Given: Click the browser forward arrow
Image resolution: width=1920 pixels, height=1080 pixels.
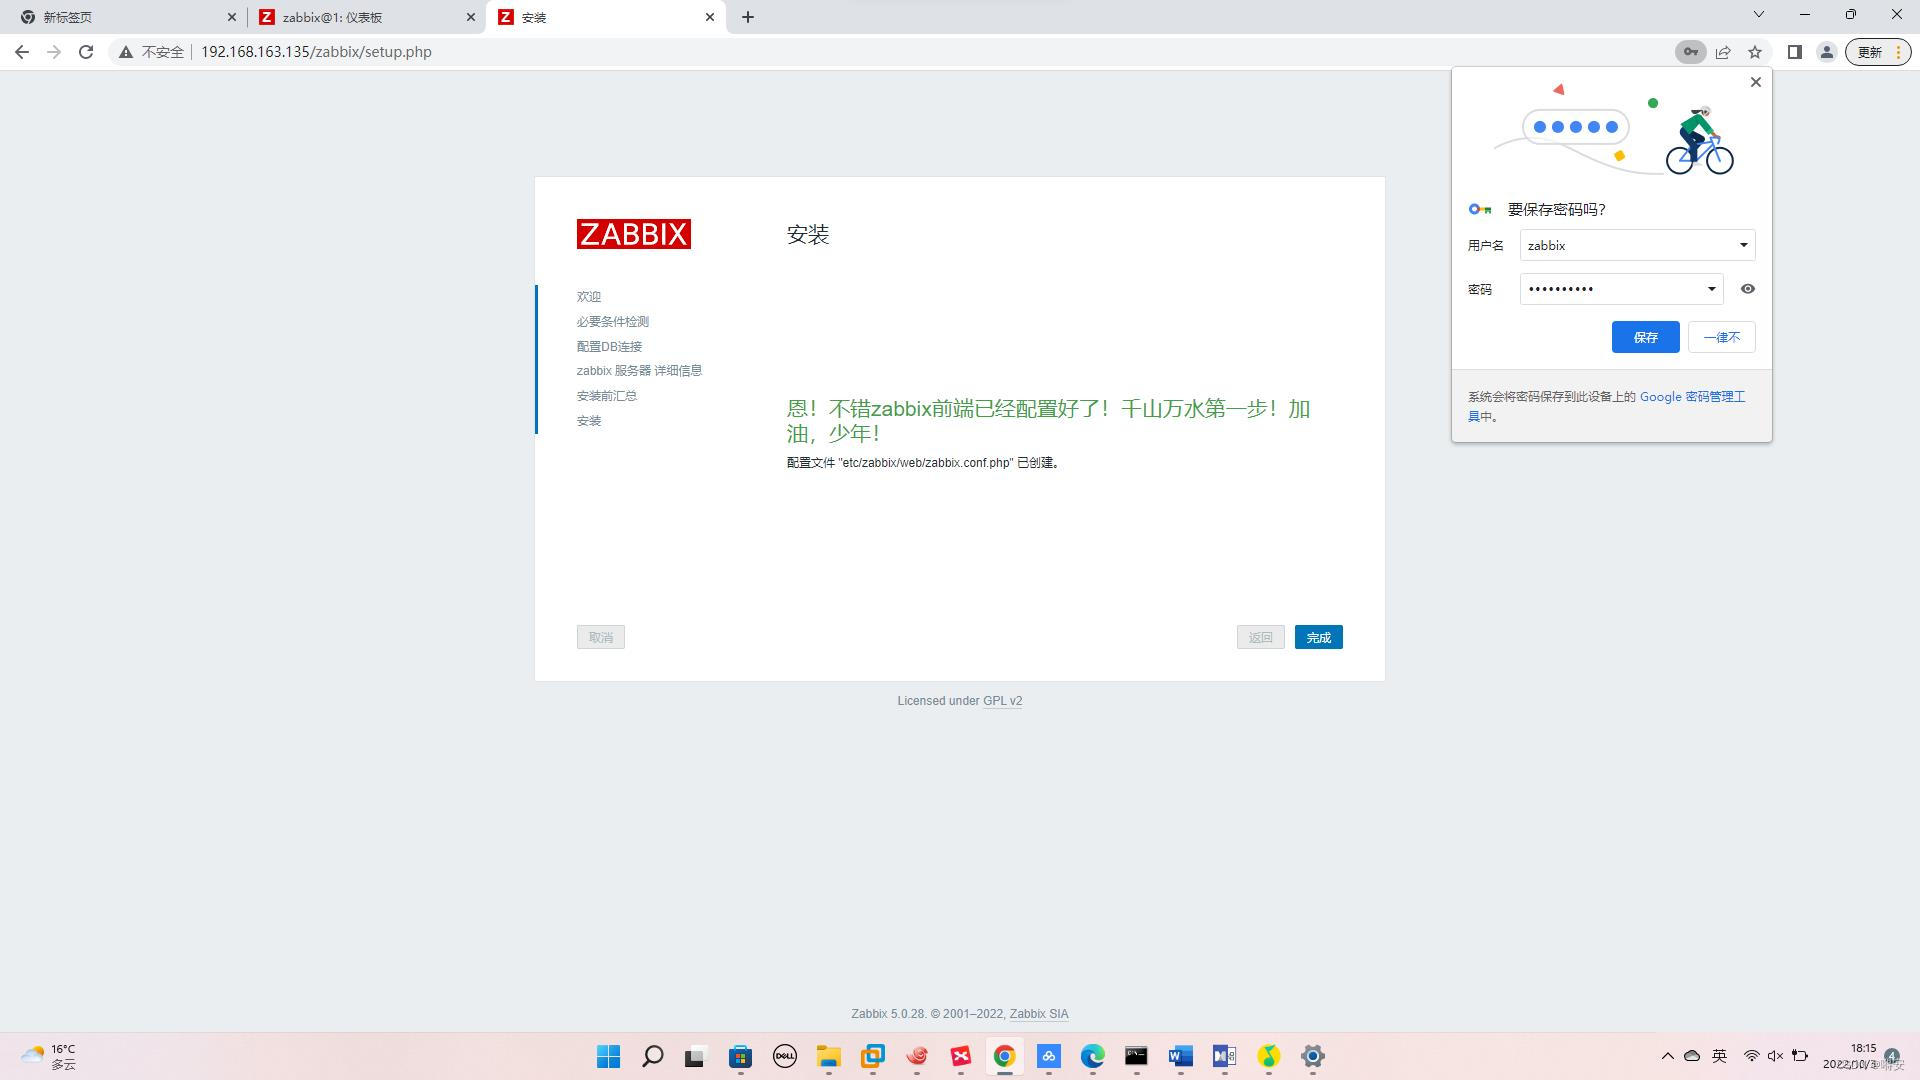Looking at the screenshot, I should click(x=54, y=52).
